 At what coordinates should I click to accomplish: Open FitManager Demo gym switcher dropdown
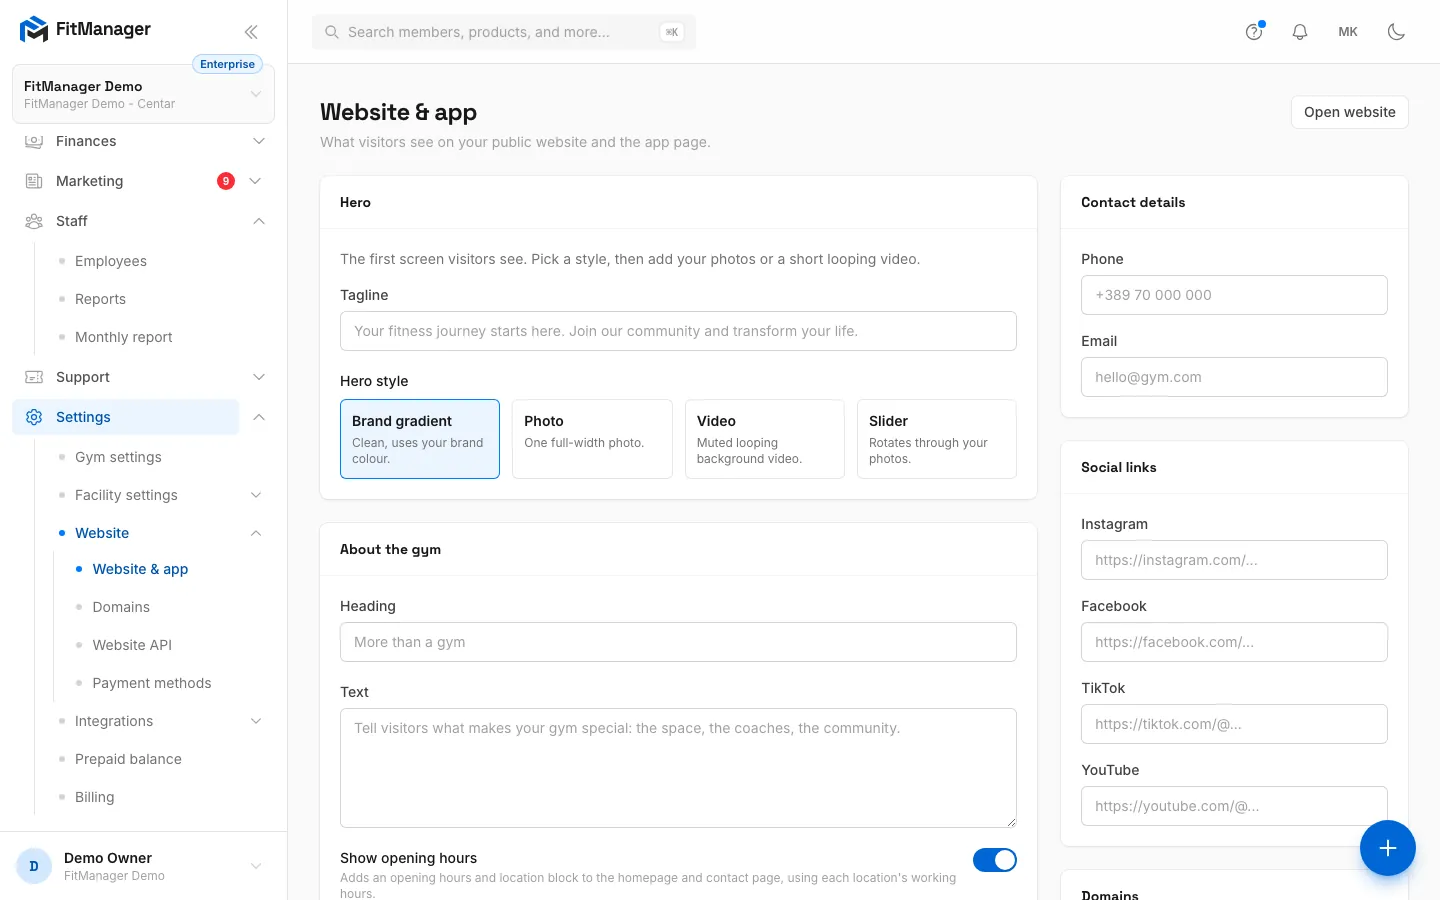pos(143,94)
